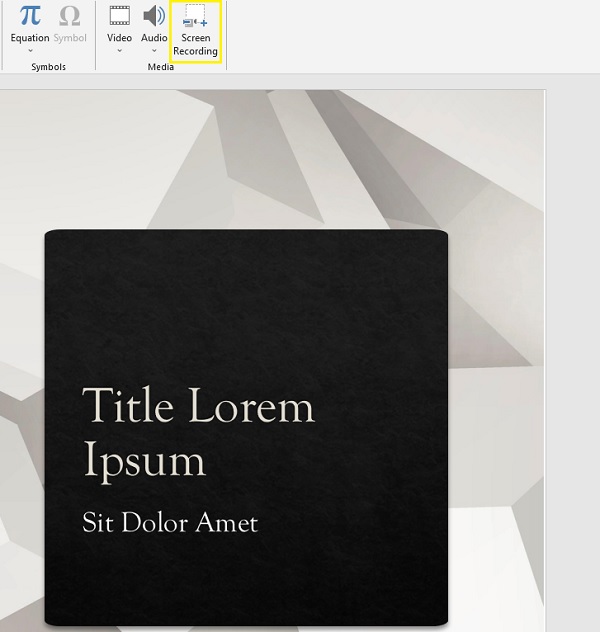Expand the Equation dropdown arrow
This screenshot has width=600, height=632.
pyautogui.click(x=30, y=51)
